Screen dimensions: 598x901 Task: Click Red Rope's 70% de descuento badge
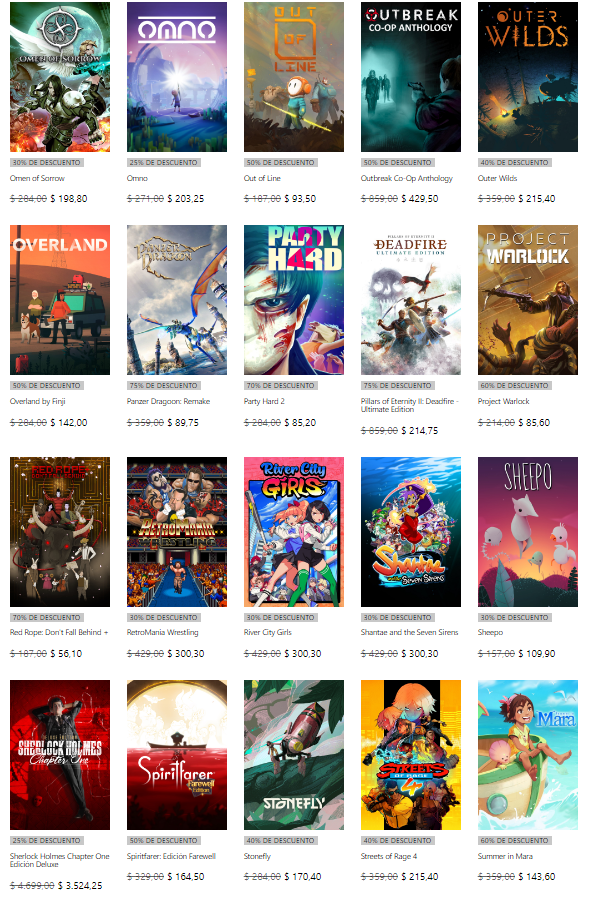[47, 618]
